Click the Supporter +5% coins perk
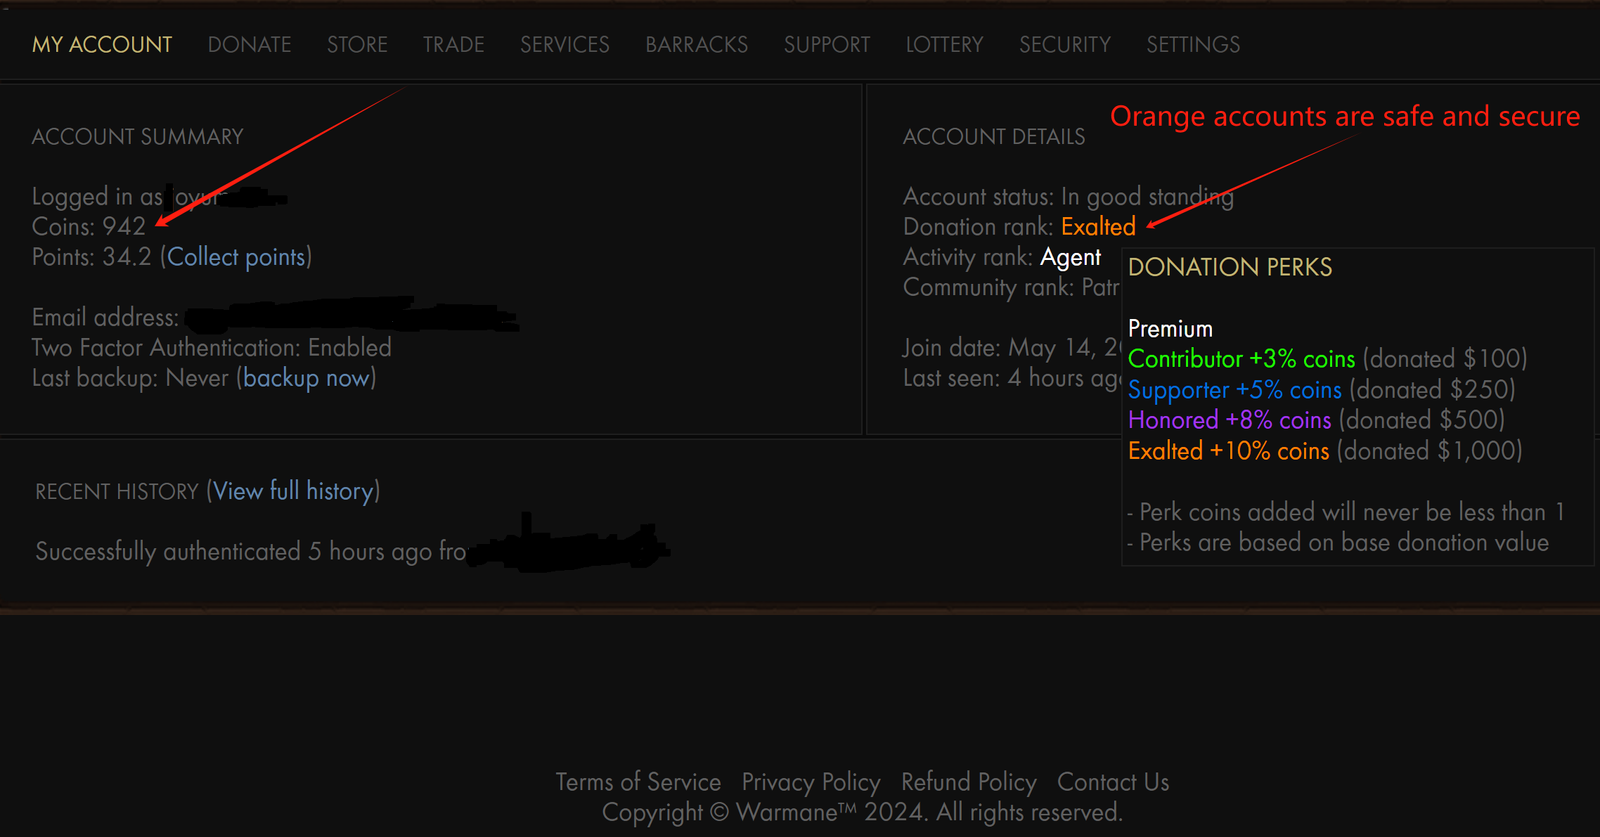 [x=1235, y=390]
